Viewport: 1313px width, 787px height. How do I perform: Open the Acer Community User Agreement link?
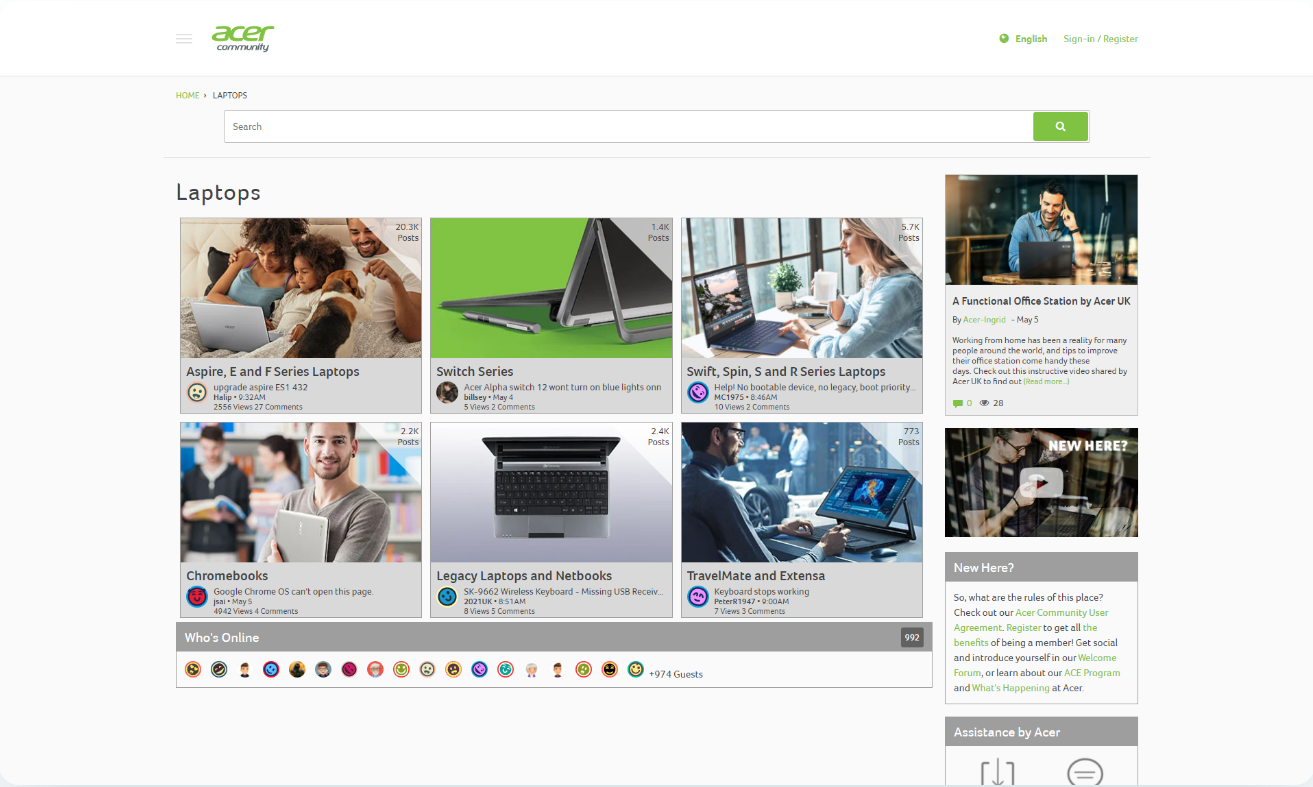[1031, 620]
